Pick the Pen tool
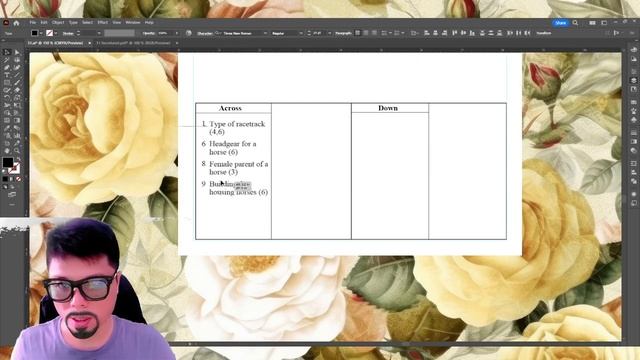Image resolution: width=640 pixels, height=360 pixels. pyautogui.click(x=7, y=67)
